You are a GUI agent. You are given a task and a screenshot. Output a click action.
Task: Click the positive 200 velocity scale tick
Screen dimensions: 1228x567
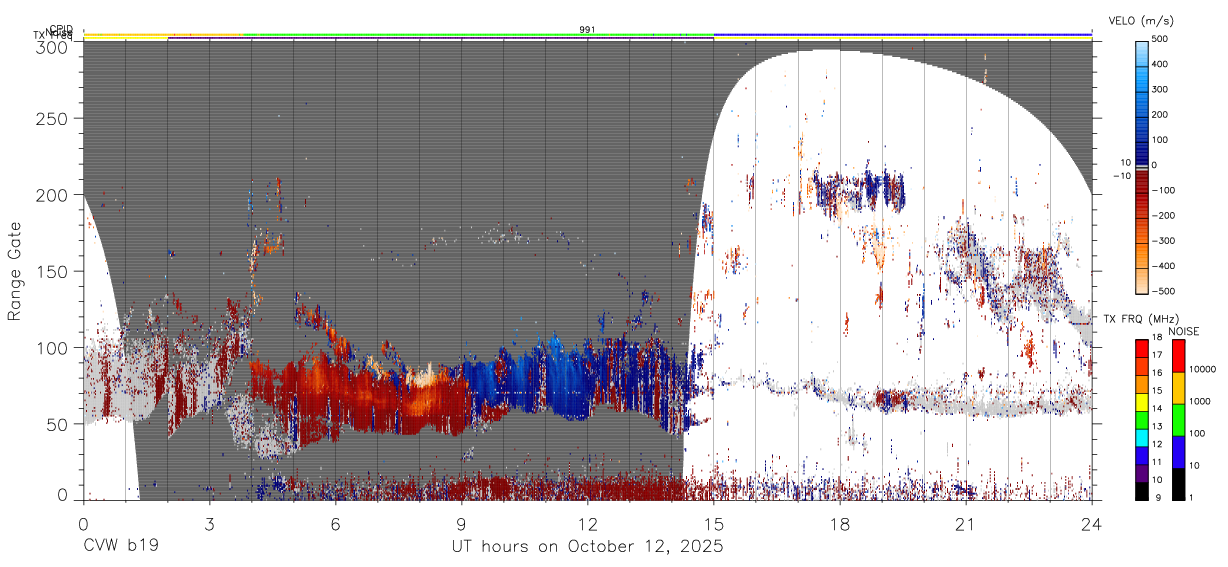tap(1162, 115)
